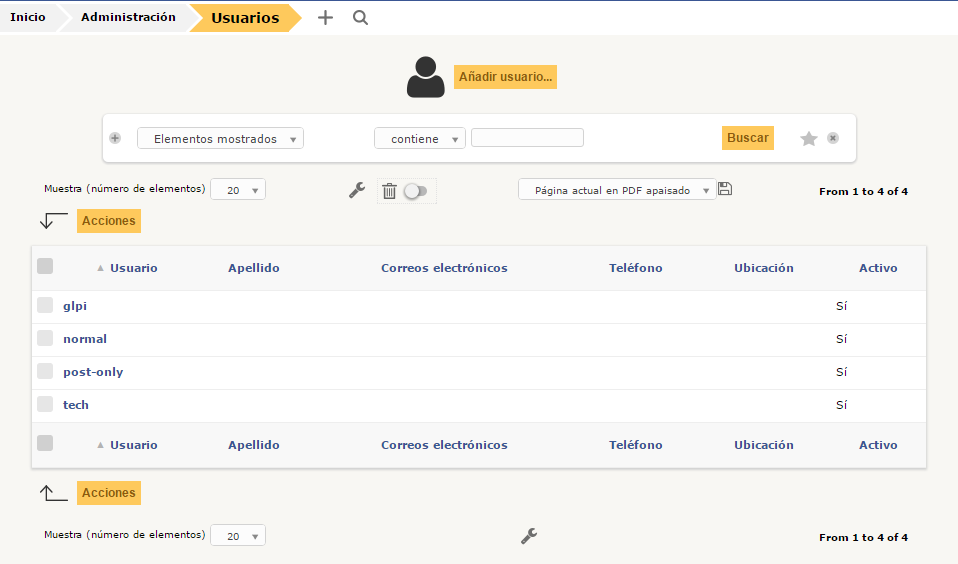The width and height of the screenshot is (958, 564).
Task: Open the PDF apaisado export dropdown
Action: coord(617,190)
